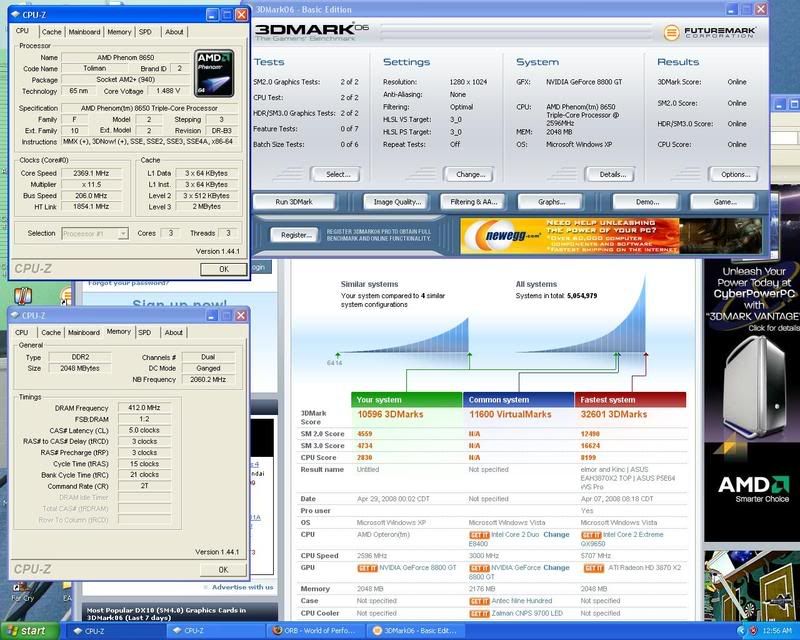
Task: Click the AMD Phenom logo in CPU-Z
Action: [213, 71]
